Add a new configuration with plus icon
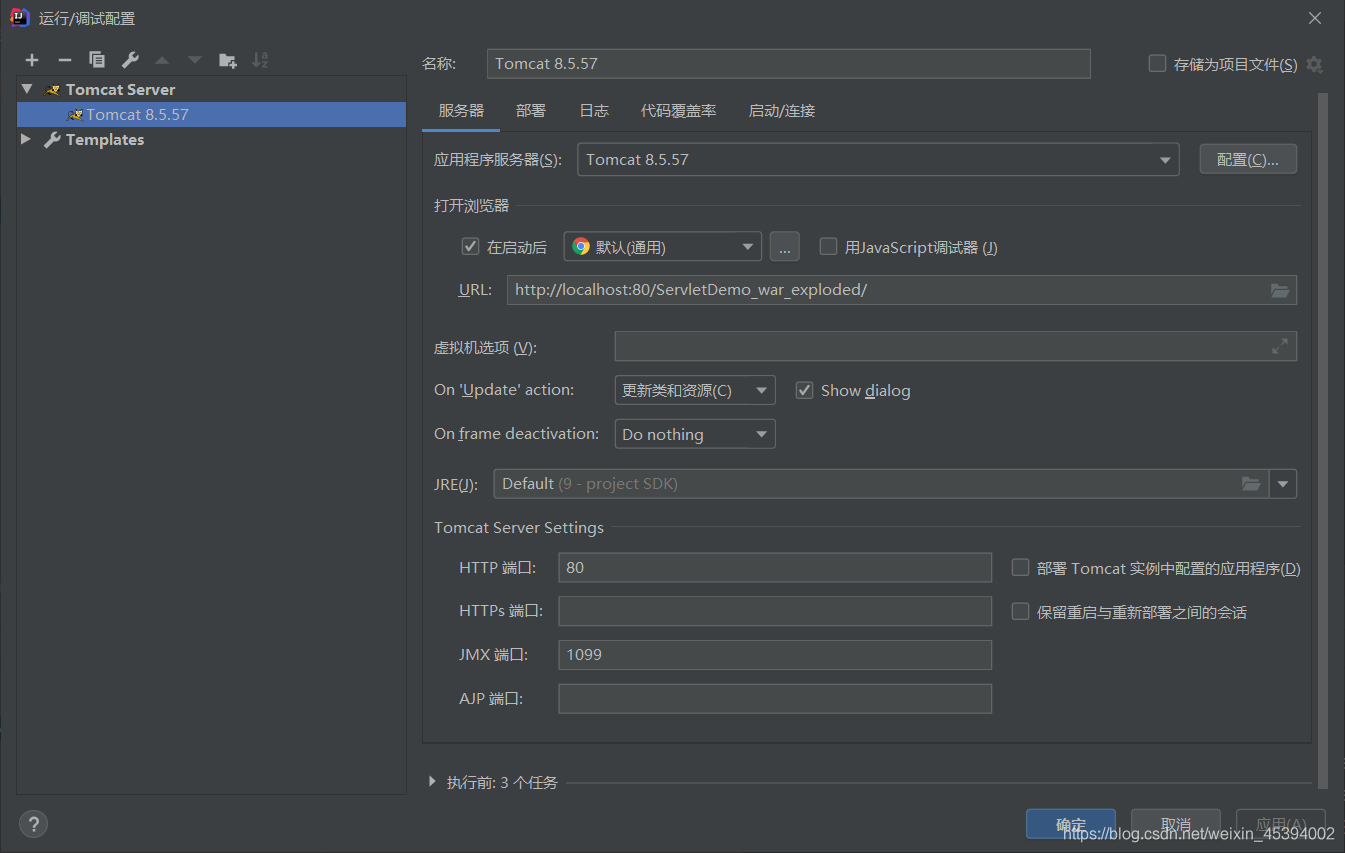Screen dimensions: 1345x853 pos(32,60)
